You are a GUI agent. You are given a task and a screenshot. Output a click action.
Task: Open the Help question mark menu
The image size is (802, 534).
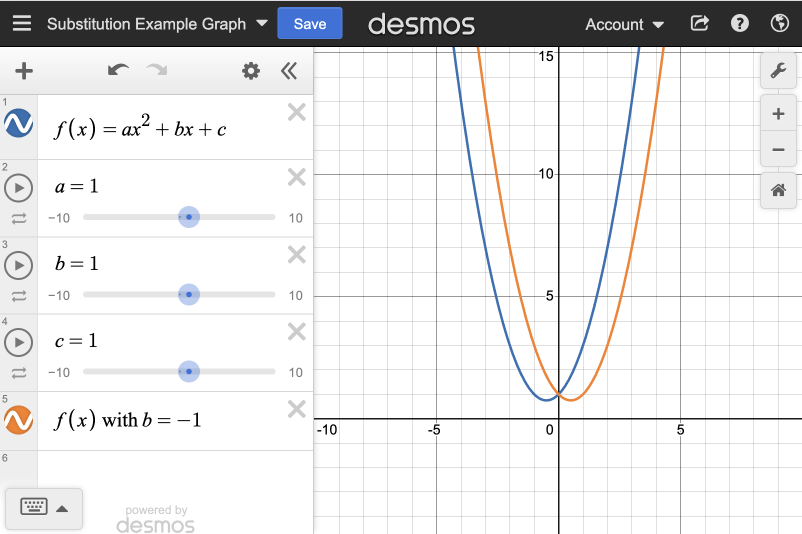coord(740,23)
